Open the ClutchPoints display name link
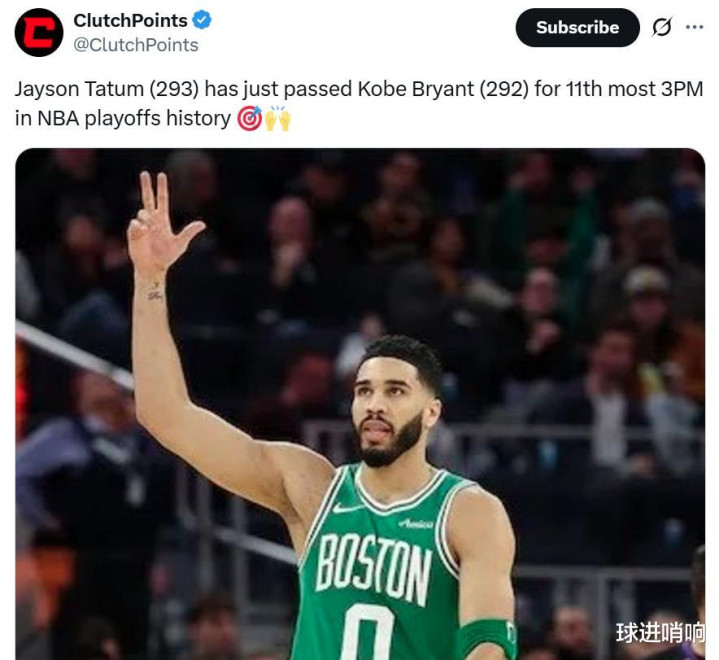 point(130,20)
